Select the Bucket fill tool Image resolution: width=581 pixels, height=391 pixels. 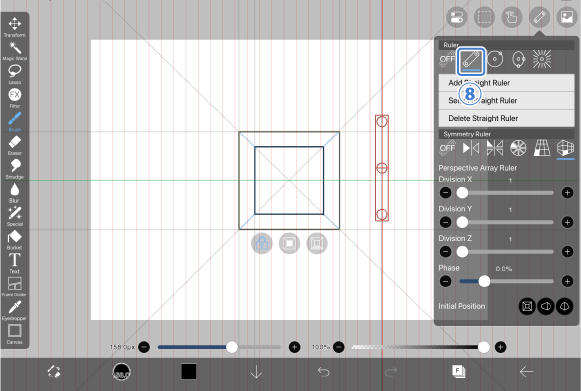(x=14, y=239)
